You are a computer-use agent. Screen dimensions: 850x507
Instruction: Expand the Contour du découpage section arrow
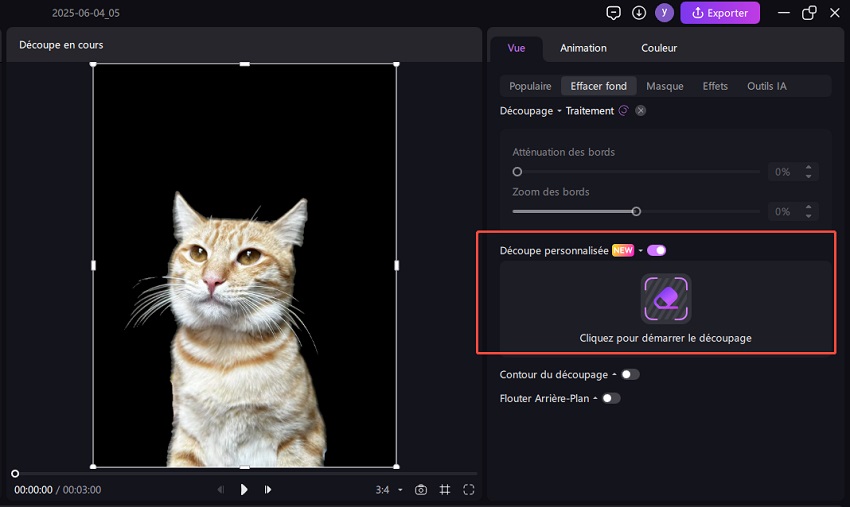coord(614,375)
